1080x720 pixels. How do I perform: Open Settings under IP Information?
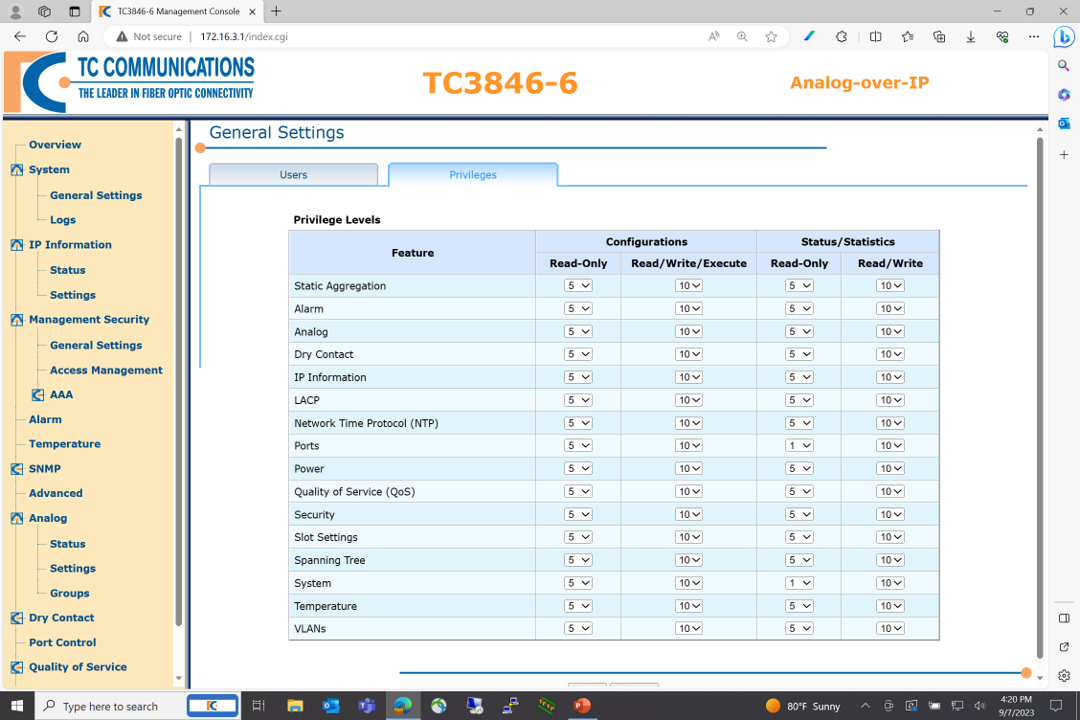[72, 295]
